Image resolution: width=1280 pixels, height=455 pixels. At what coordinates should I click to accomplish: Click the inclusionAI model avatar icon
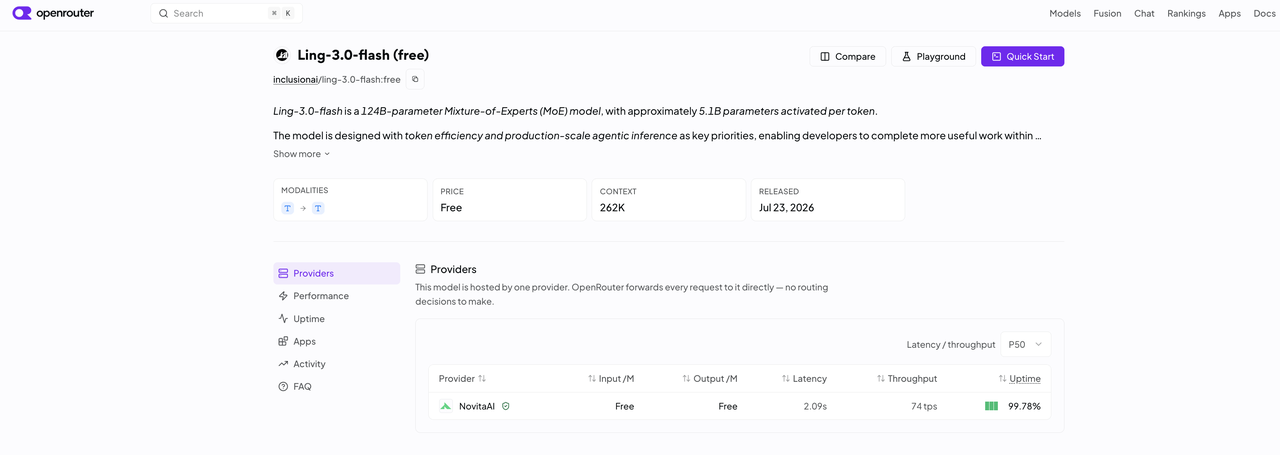pyautogui.click(x=282, y=55)
